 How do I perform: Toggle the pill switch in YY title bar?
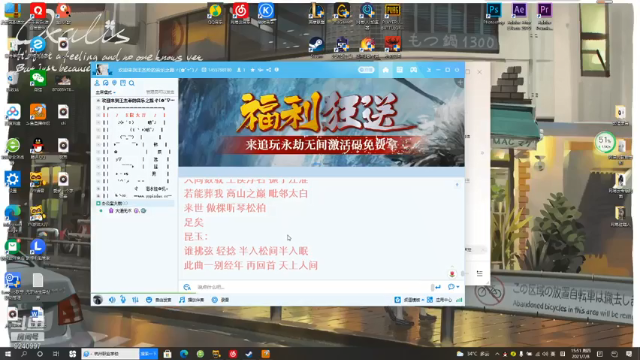click(366, 70)
